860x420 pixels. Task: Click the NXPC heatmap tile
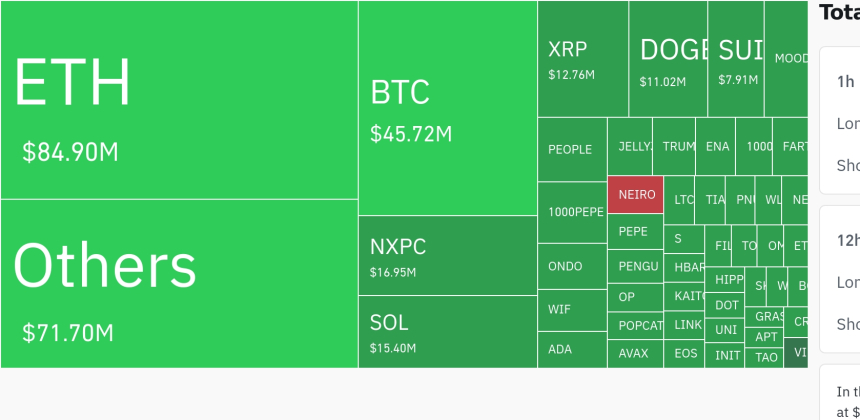(x=447, y=256)
